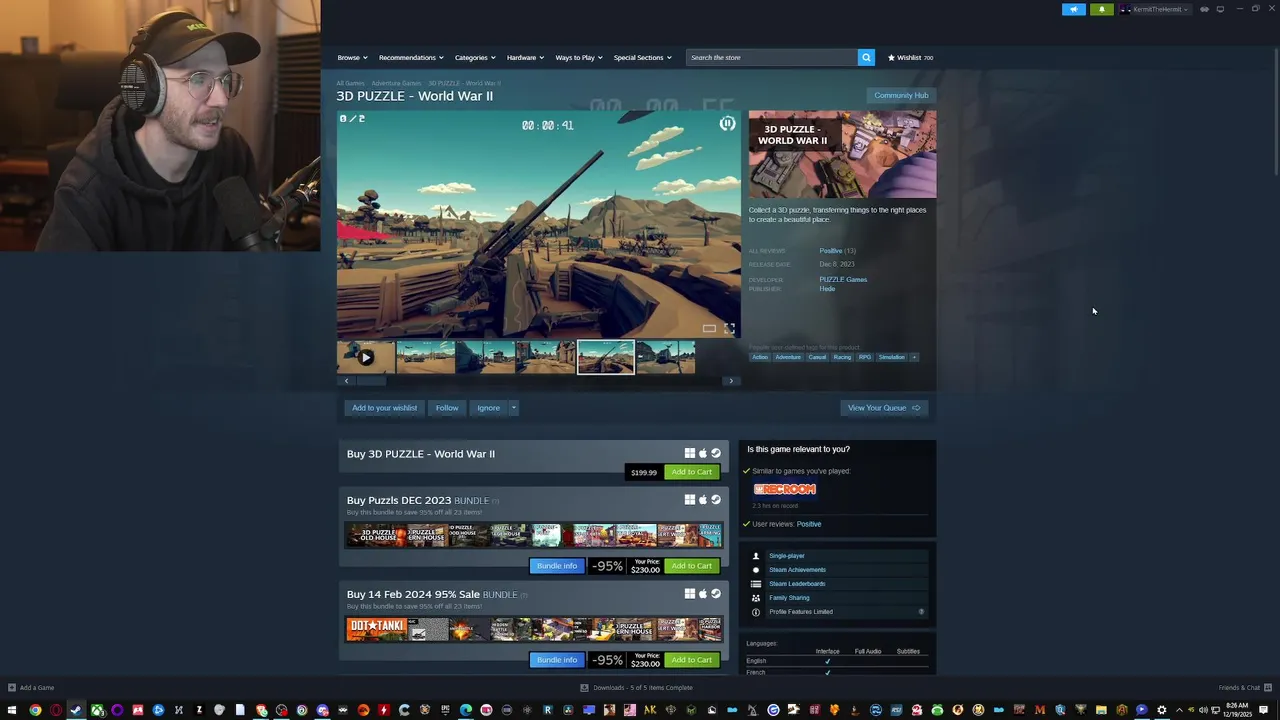Viewport: 1280px width, 720px height.
Task: Click View Your Queue
Action: coord(884,407)
